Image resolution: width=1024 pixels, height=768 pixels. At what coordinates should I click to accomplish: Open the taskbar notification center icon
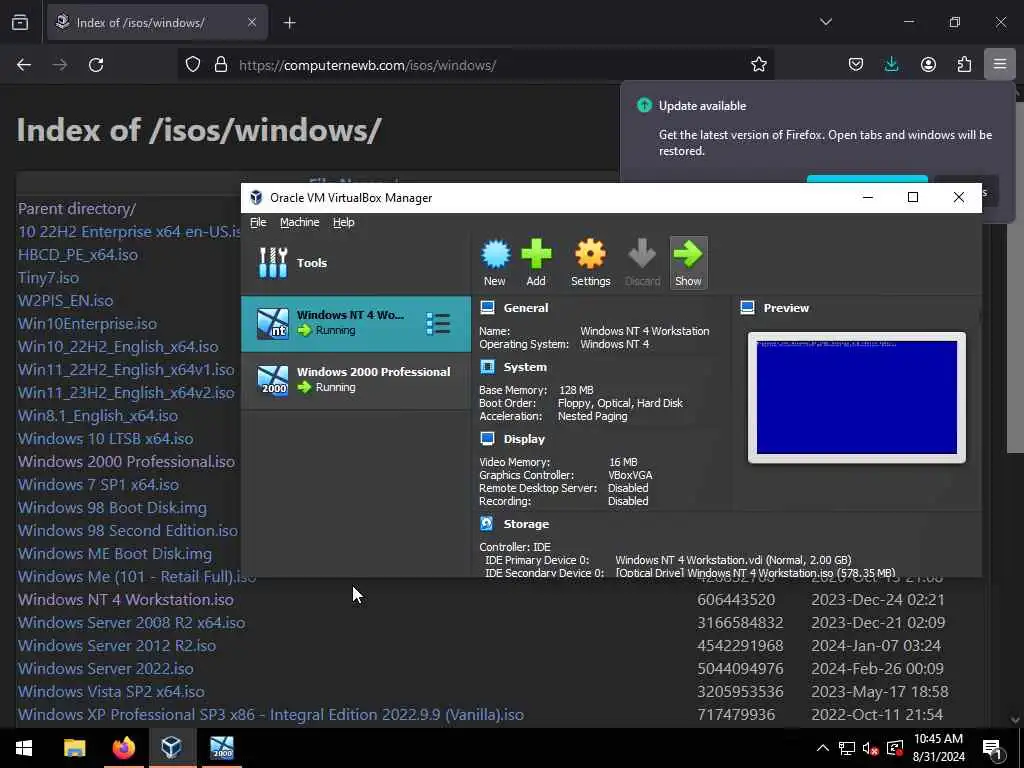click(993, 748)
